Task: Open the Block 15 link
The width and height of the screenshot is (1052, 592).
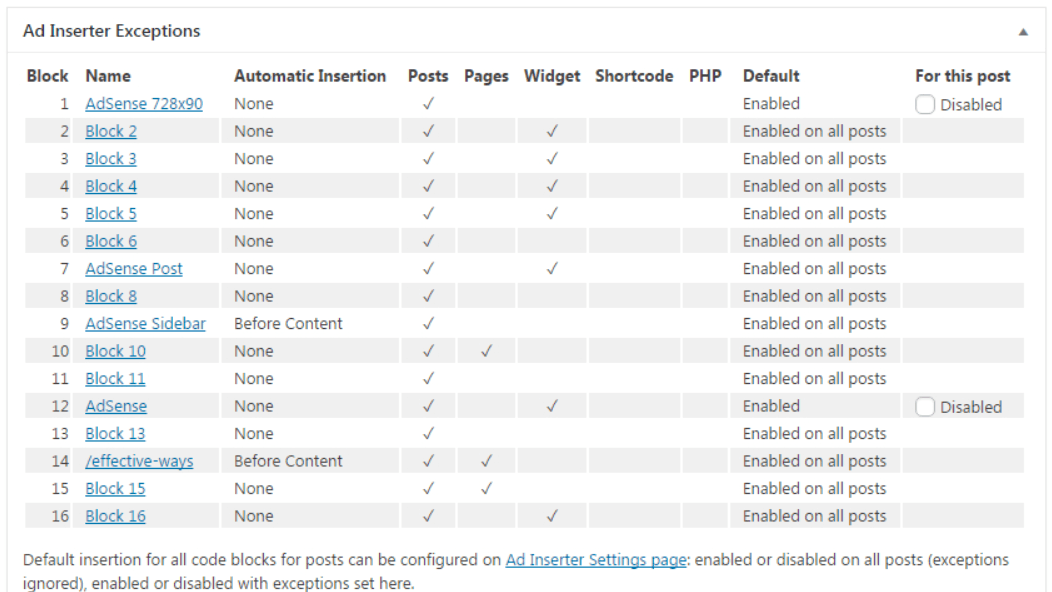Action: click(x=115, y=489)
